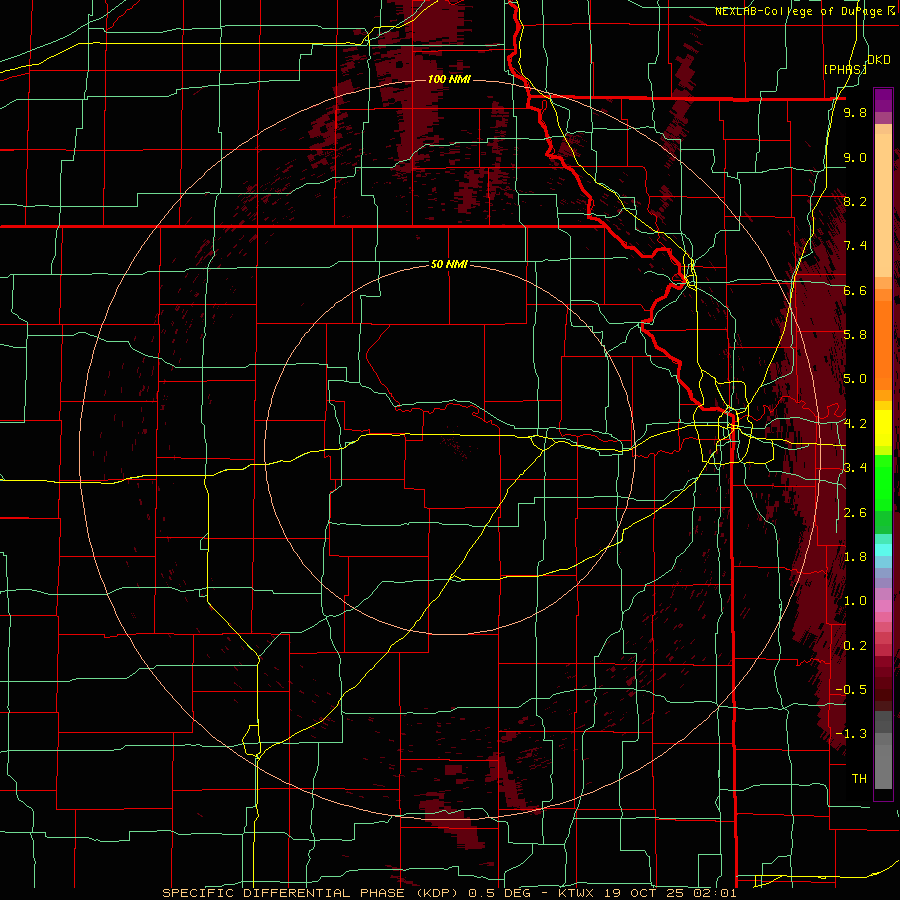Select the -0.5 legend value
900x900 pixels.
pos(851,689)
